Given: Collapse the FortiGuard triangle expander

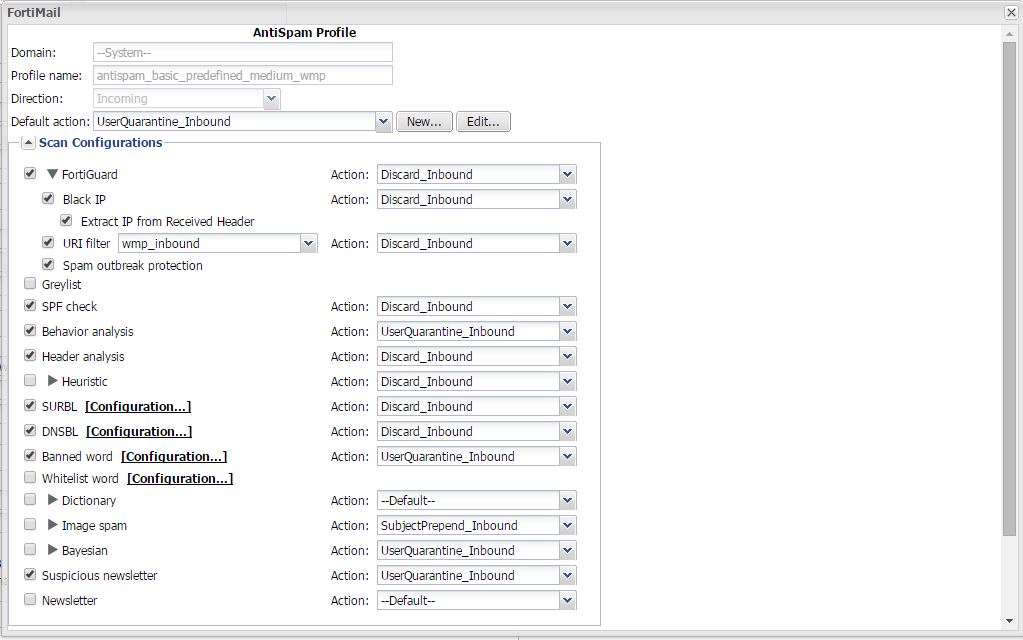Looking at the screenshot, I should (53, 174).
